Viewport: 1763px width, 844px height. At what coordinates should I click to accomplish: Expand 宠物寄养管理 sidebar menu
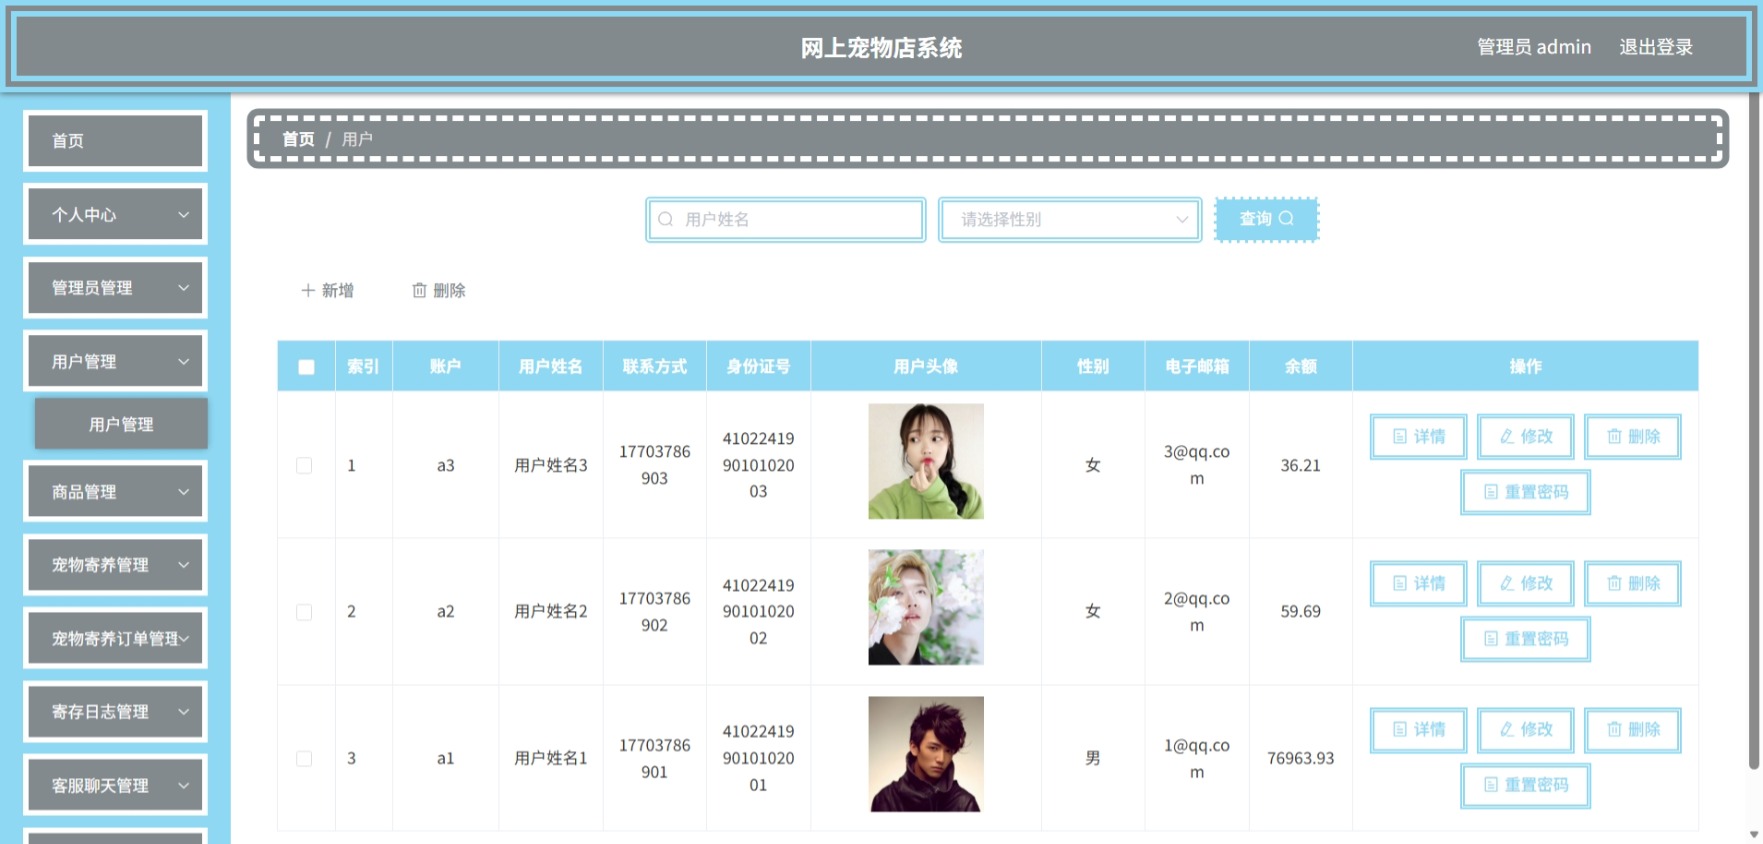[x=115, y=565]
